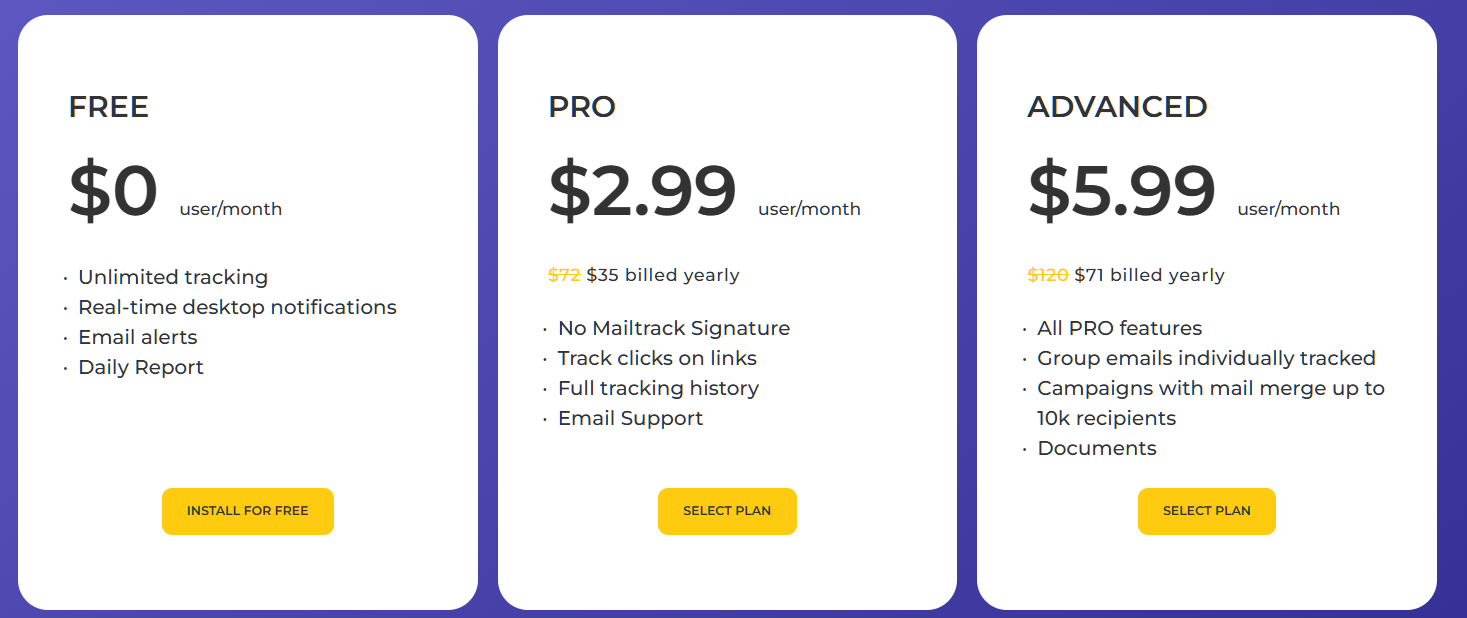Click the No Mailtrack Signature feature
Image resolution: width=1467 pixels, height=618 pixels.
click(x=674, y=328)
